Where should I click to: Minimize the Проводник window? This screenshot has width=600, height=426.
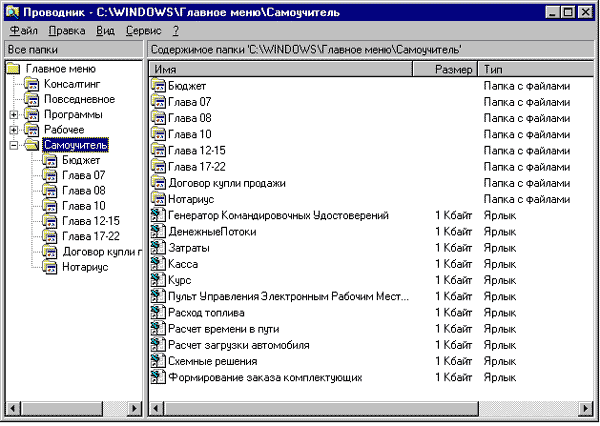coord(553,12)
